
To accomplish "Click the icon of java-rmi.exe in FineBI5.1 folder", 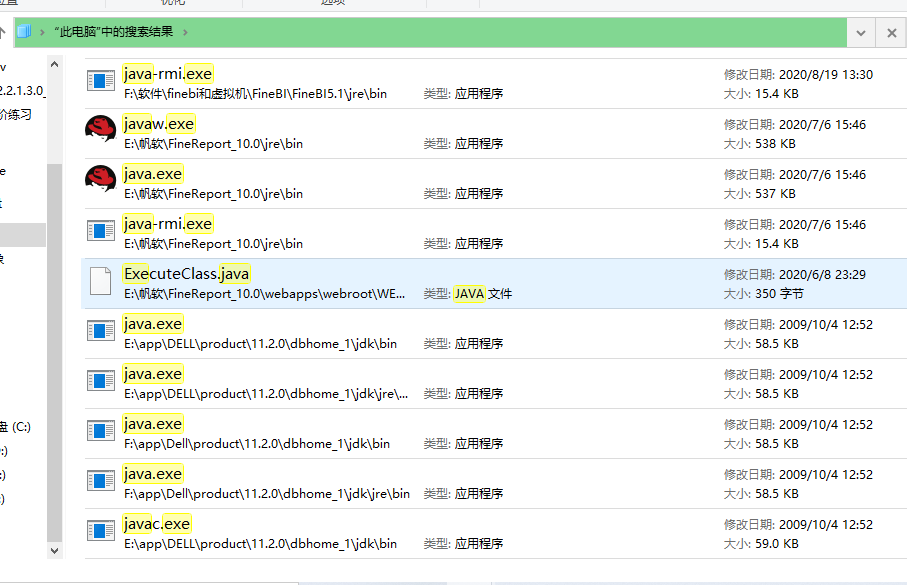I will 101,80.
